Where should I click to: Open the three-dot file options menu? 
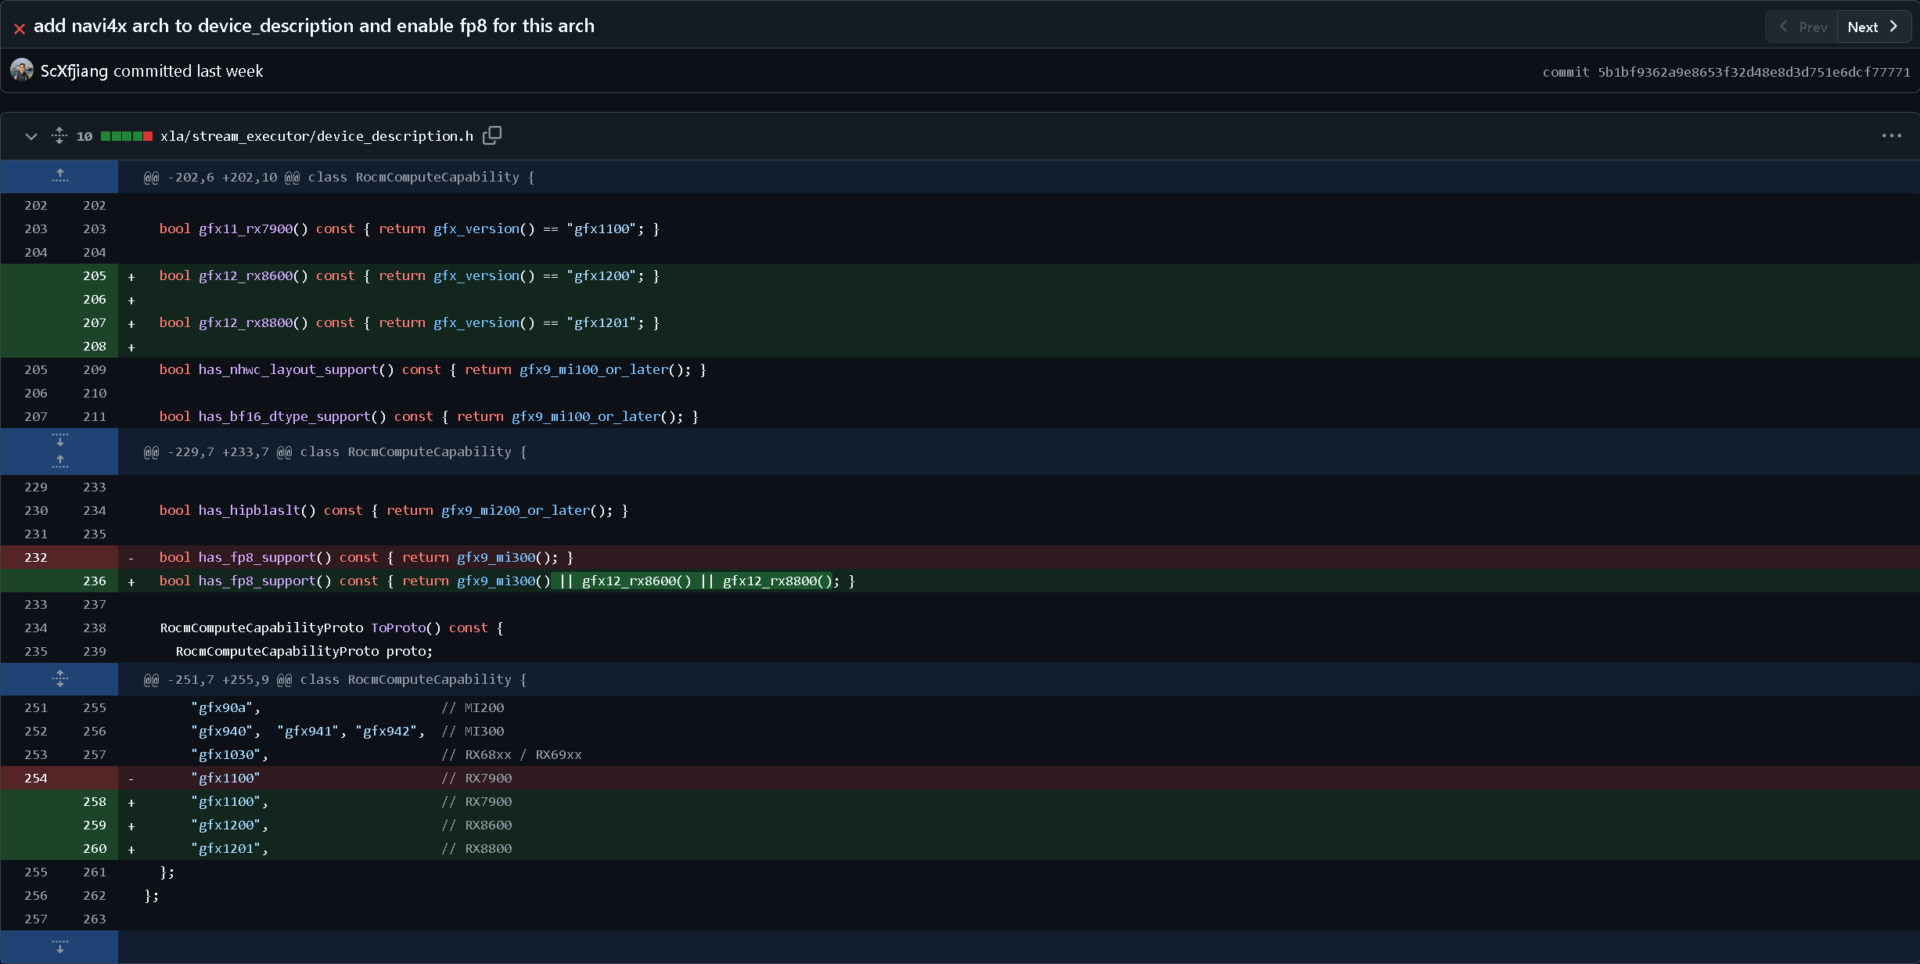pyautogui.click(x=1890, y=135)
